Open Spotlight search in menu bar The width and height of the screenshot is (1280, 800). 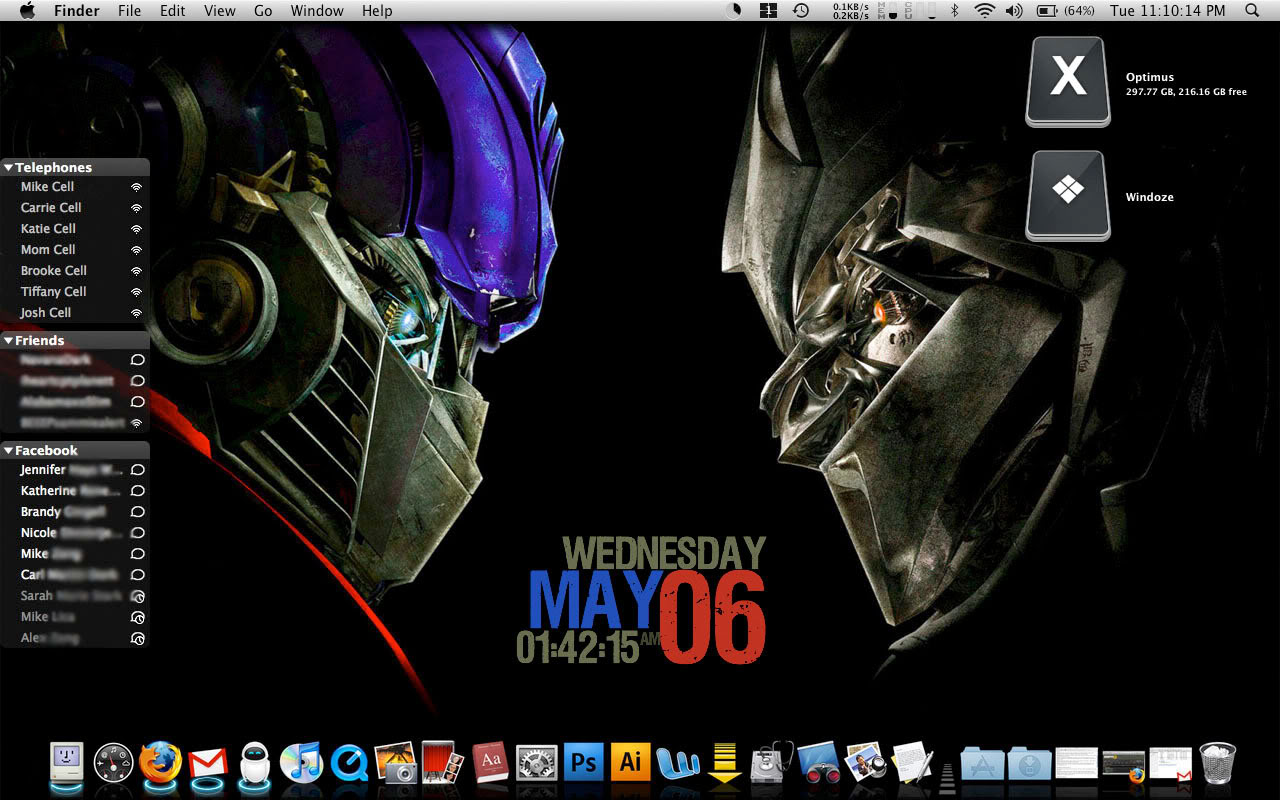(x=1252, y=10)
